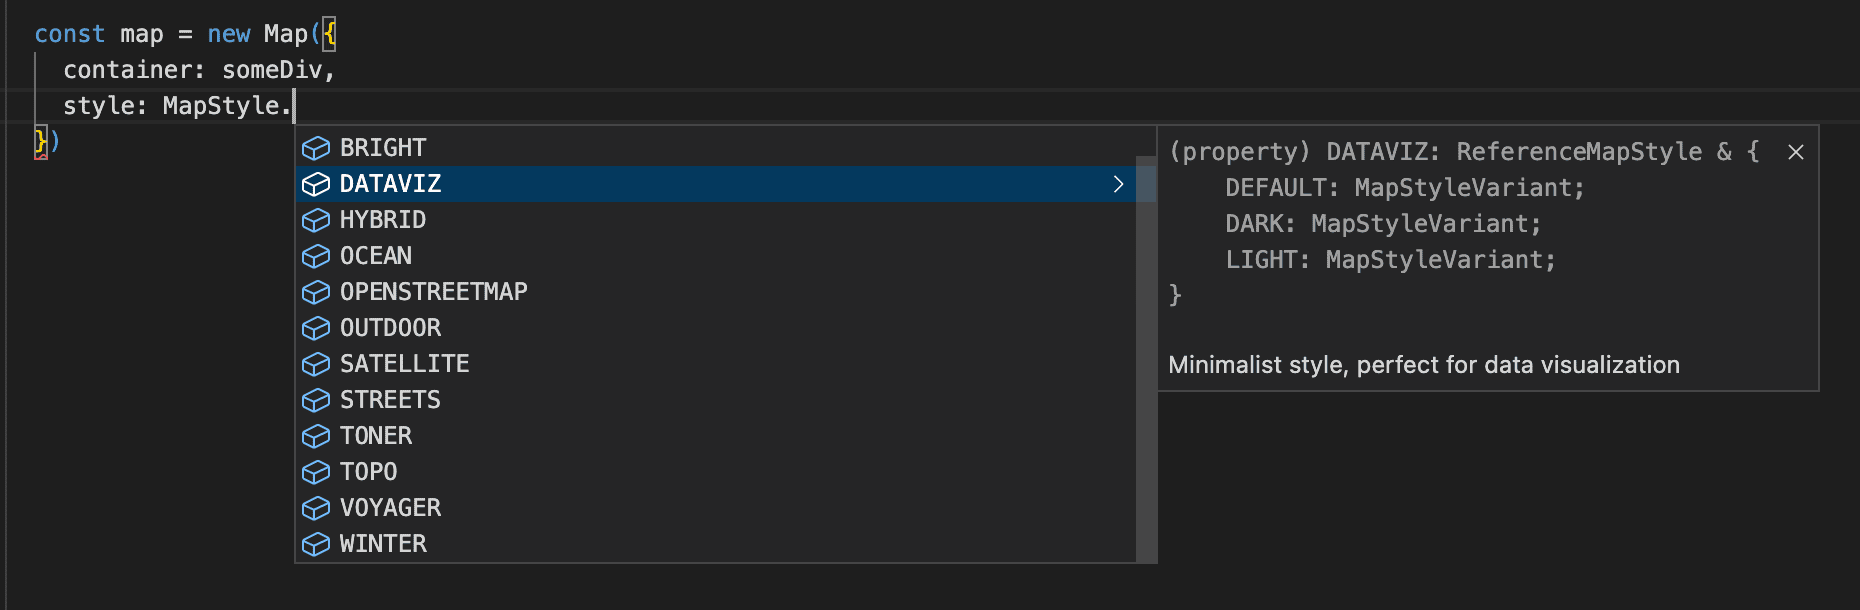Place cursor after MapStyle. in code
Screen dimensions: 1860x610
tap(293, 105)
